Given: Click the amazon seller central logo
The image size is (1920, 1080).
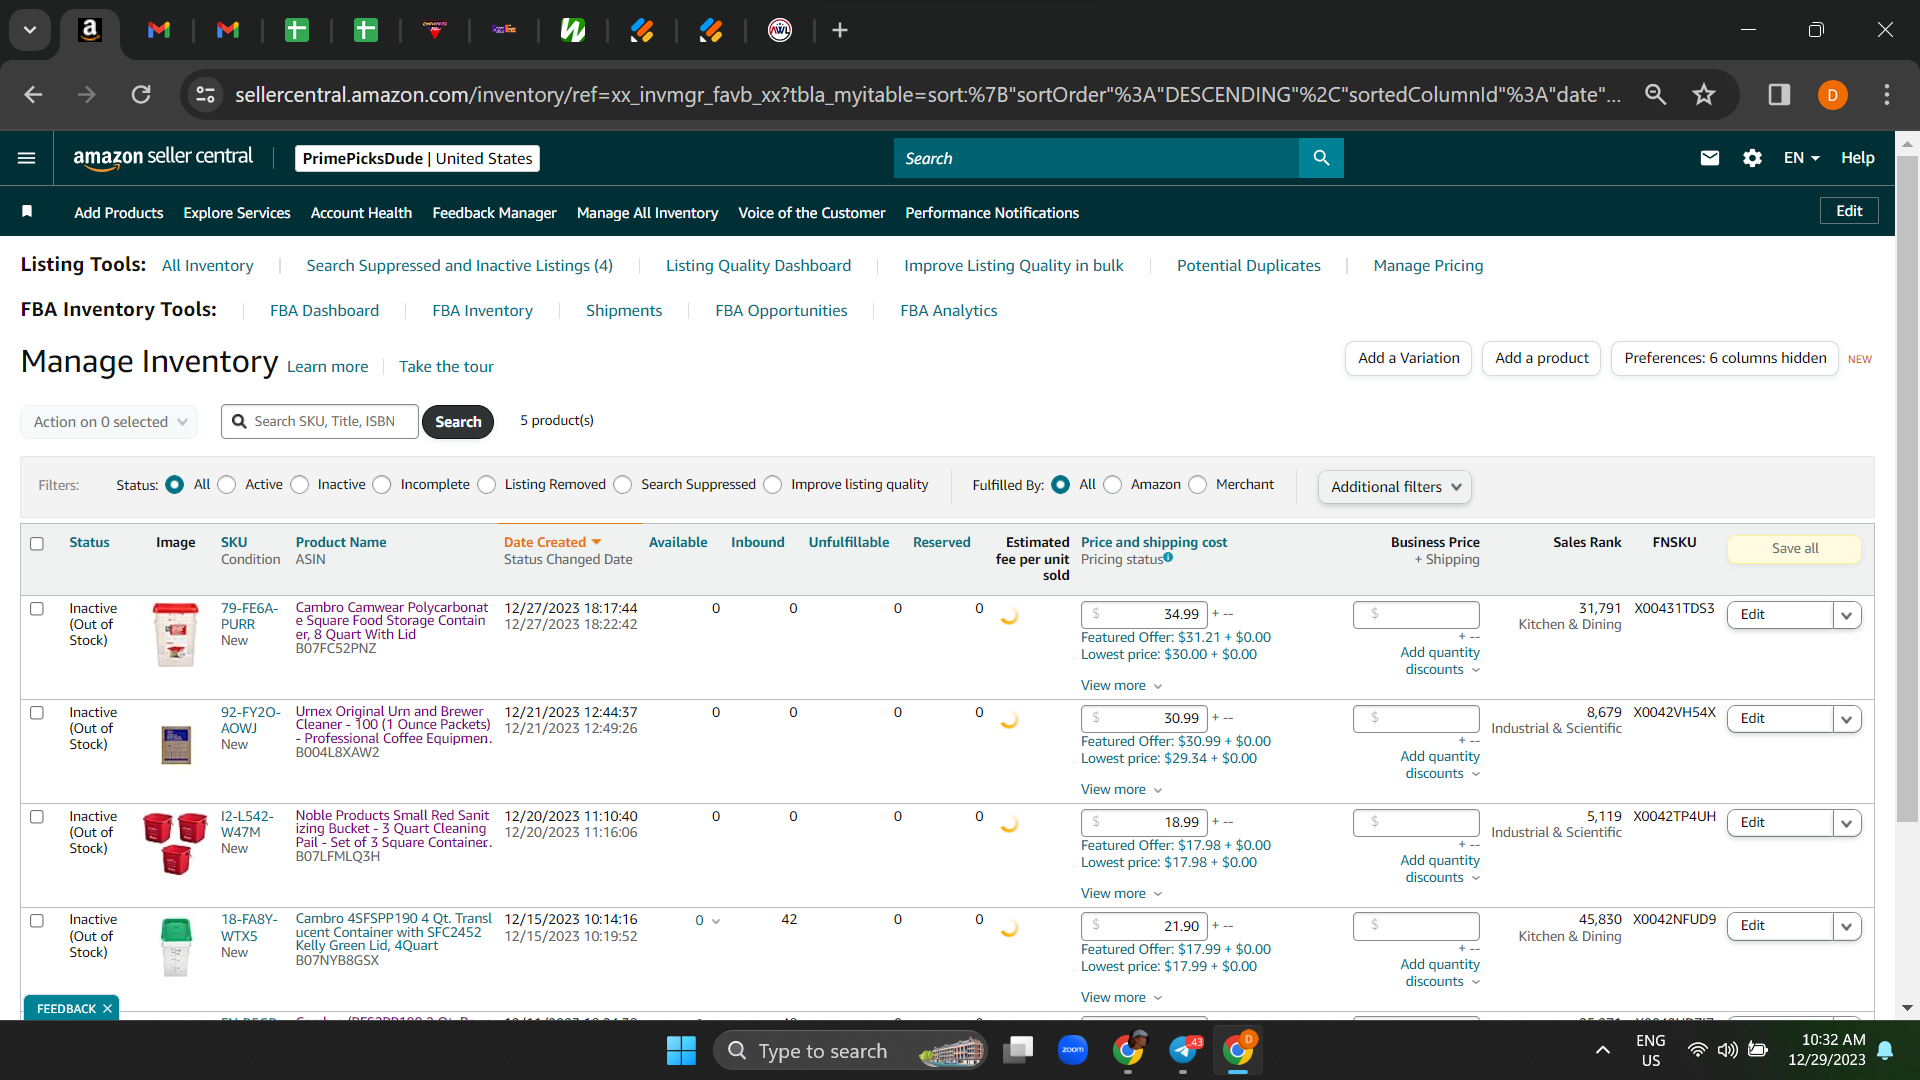Looking at the screenshot, I should (x=163, y=158).
